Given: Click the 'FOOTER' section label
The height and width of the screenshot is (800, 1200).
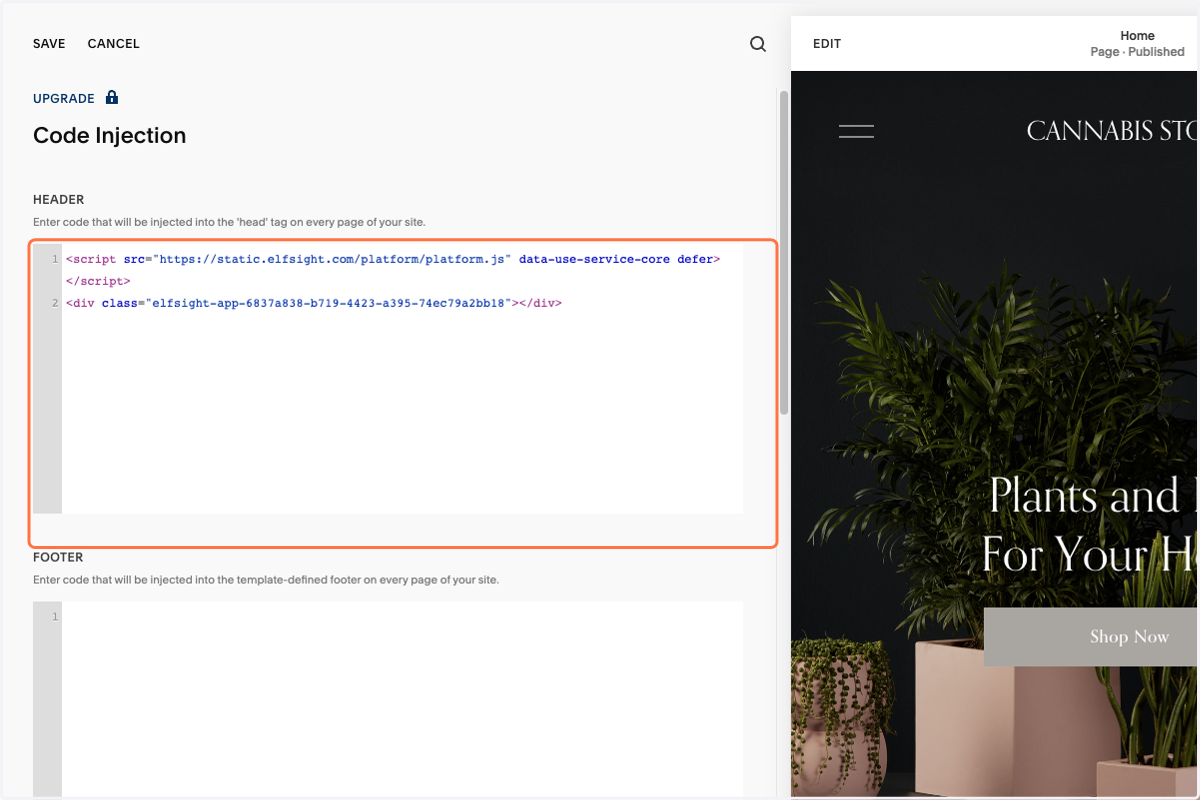Looking at the screenshot, I should [58, 557].
